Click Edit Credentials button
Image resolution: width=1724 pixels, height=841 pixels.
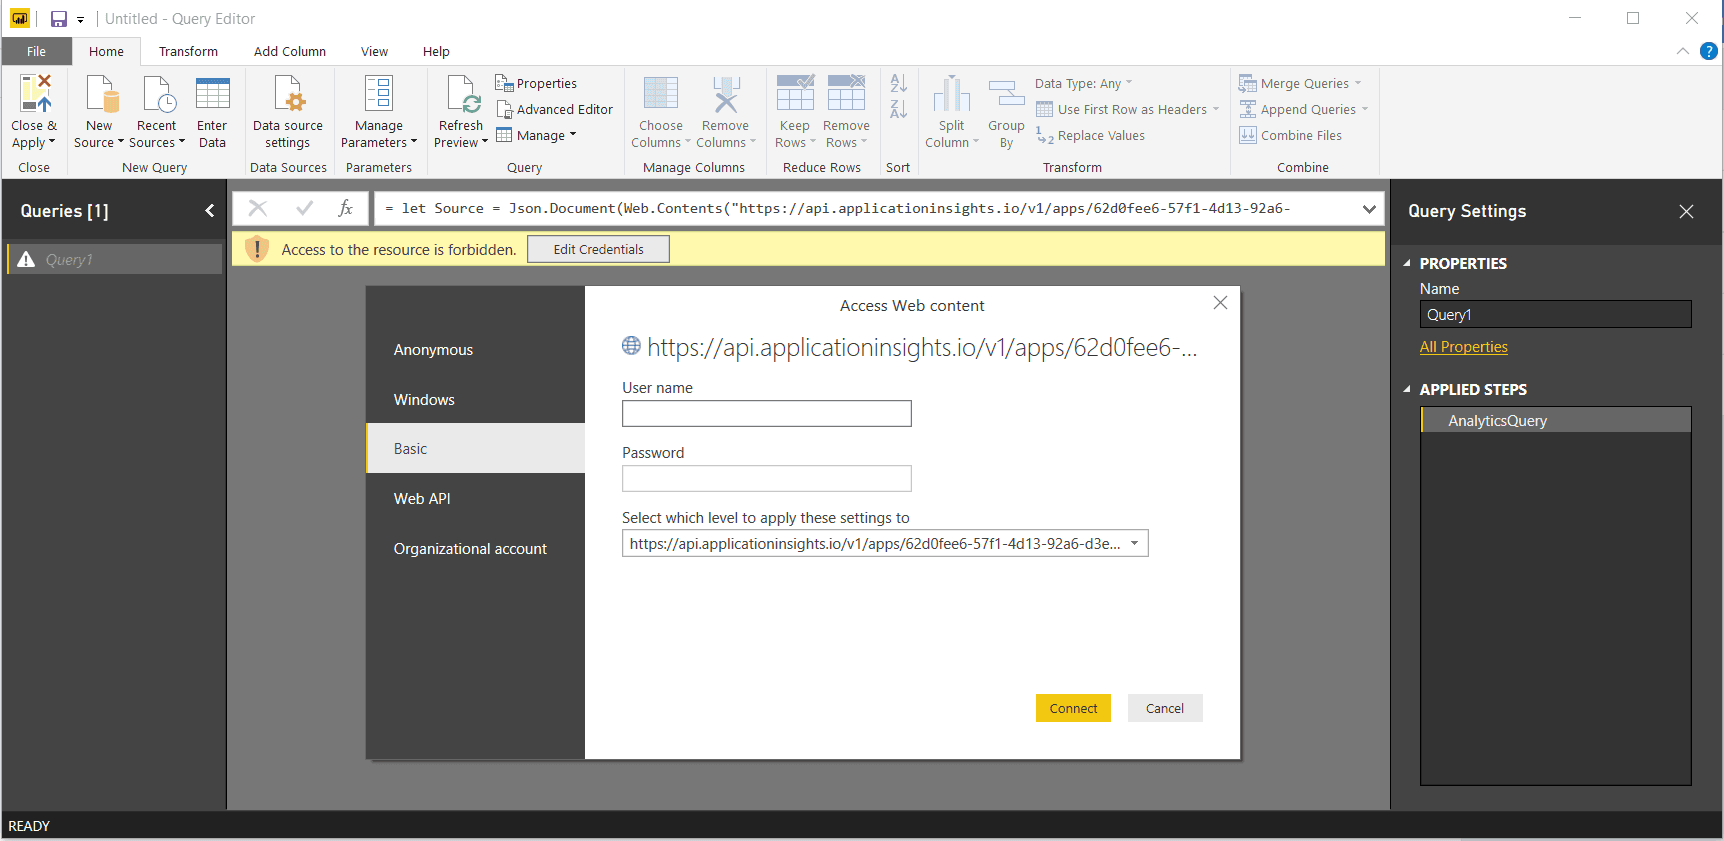tap(598, 249)
